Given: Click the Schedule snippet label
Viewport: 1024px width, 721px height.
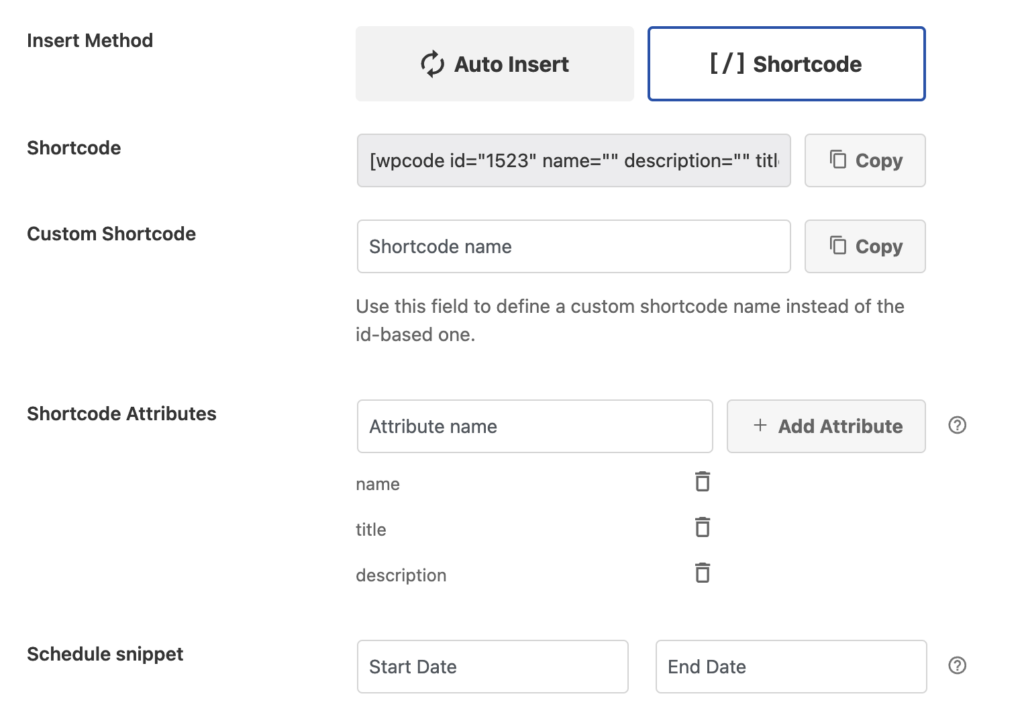Looking at the screenshot, I should (x=105, y=655).
